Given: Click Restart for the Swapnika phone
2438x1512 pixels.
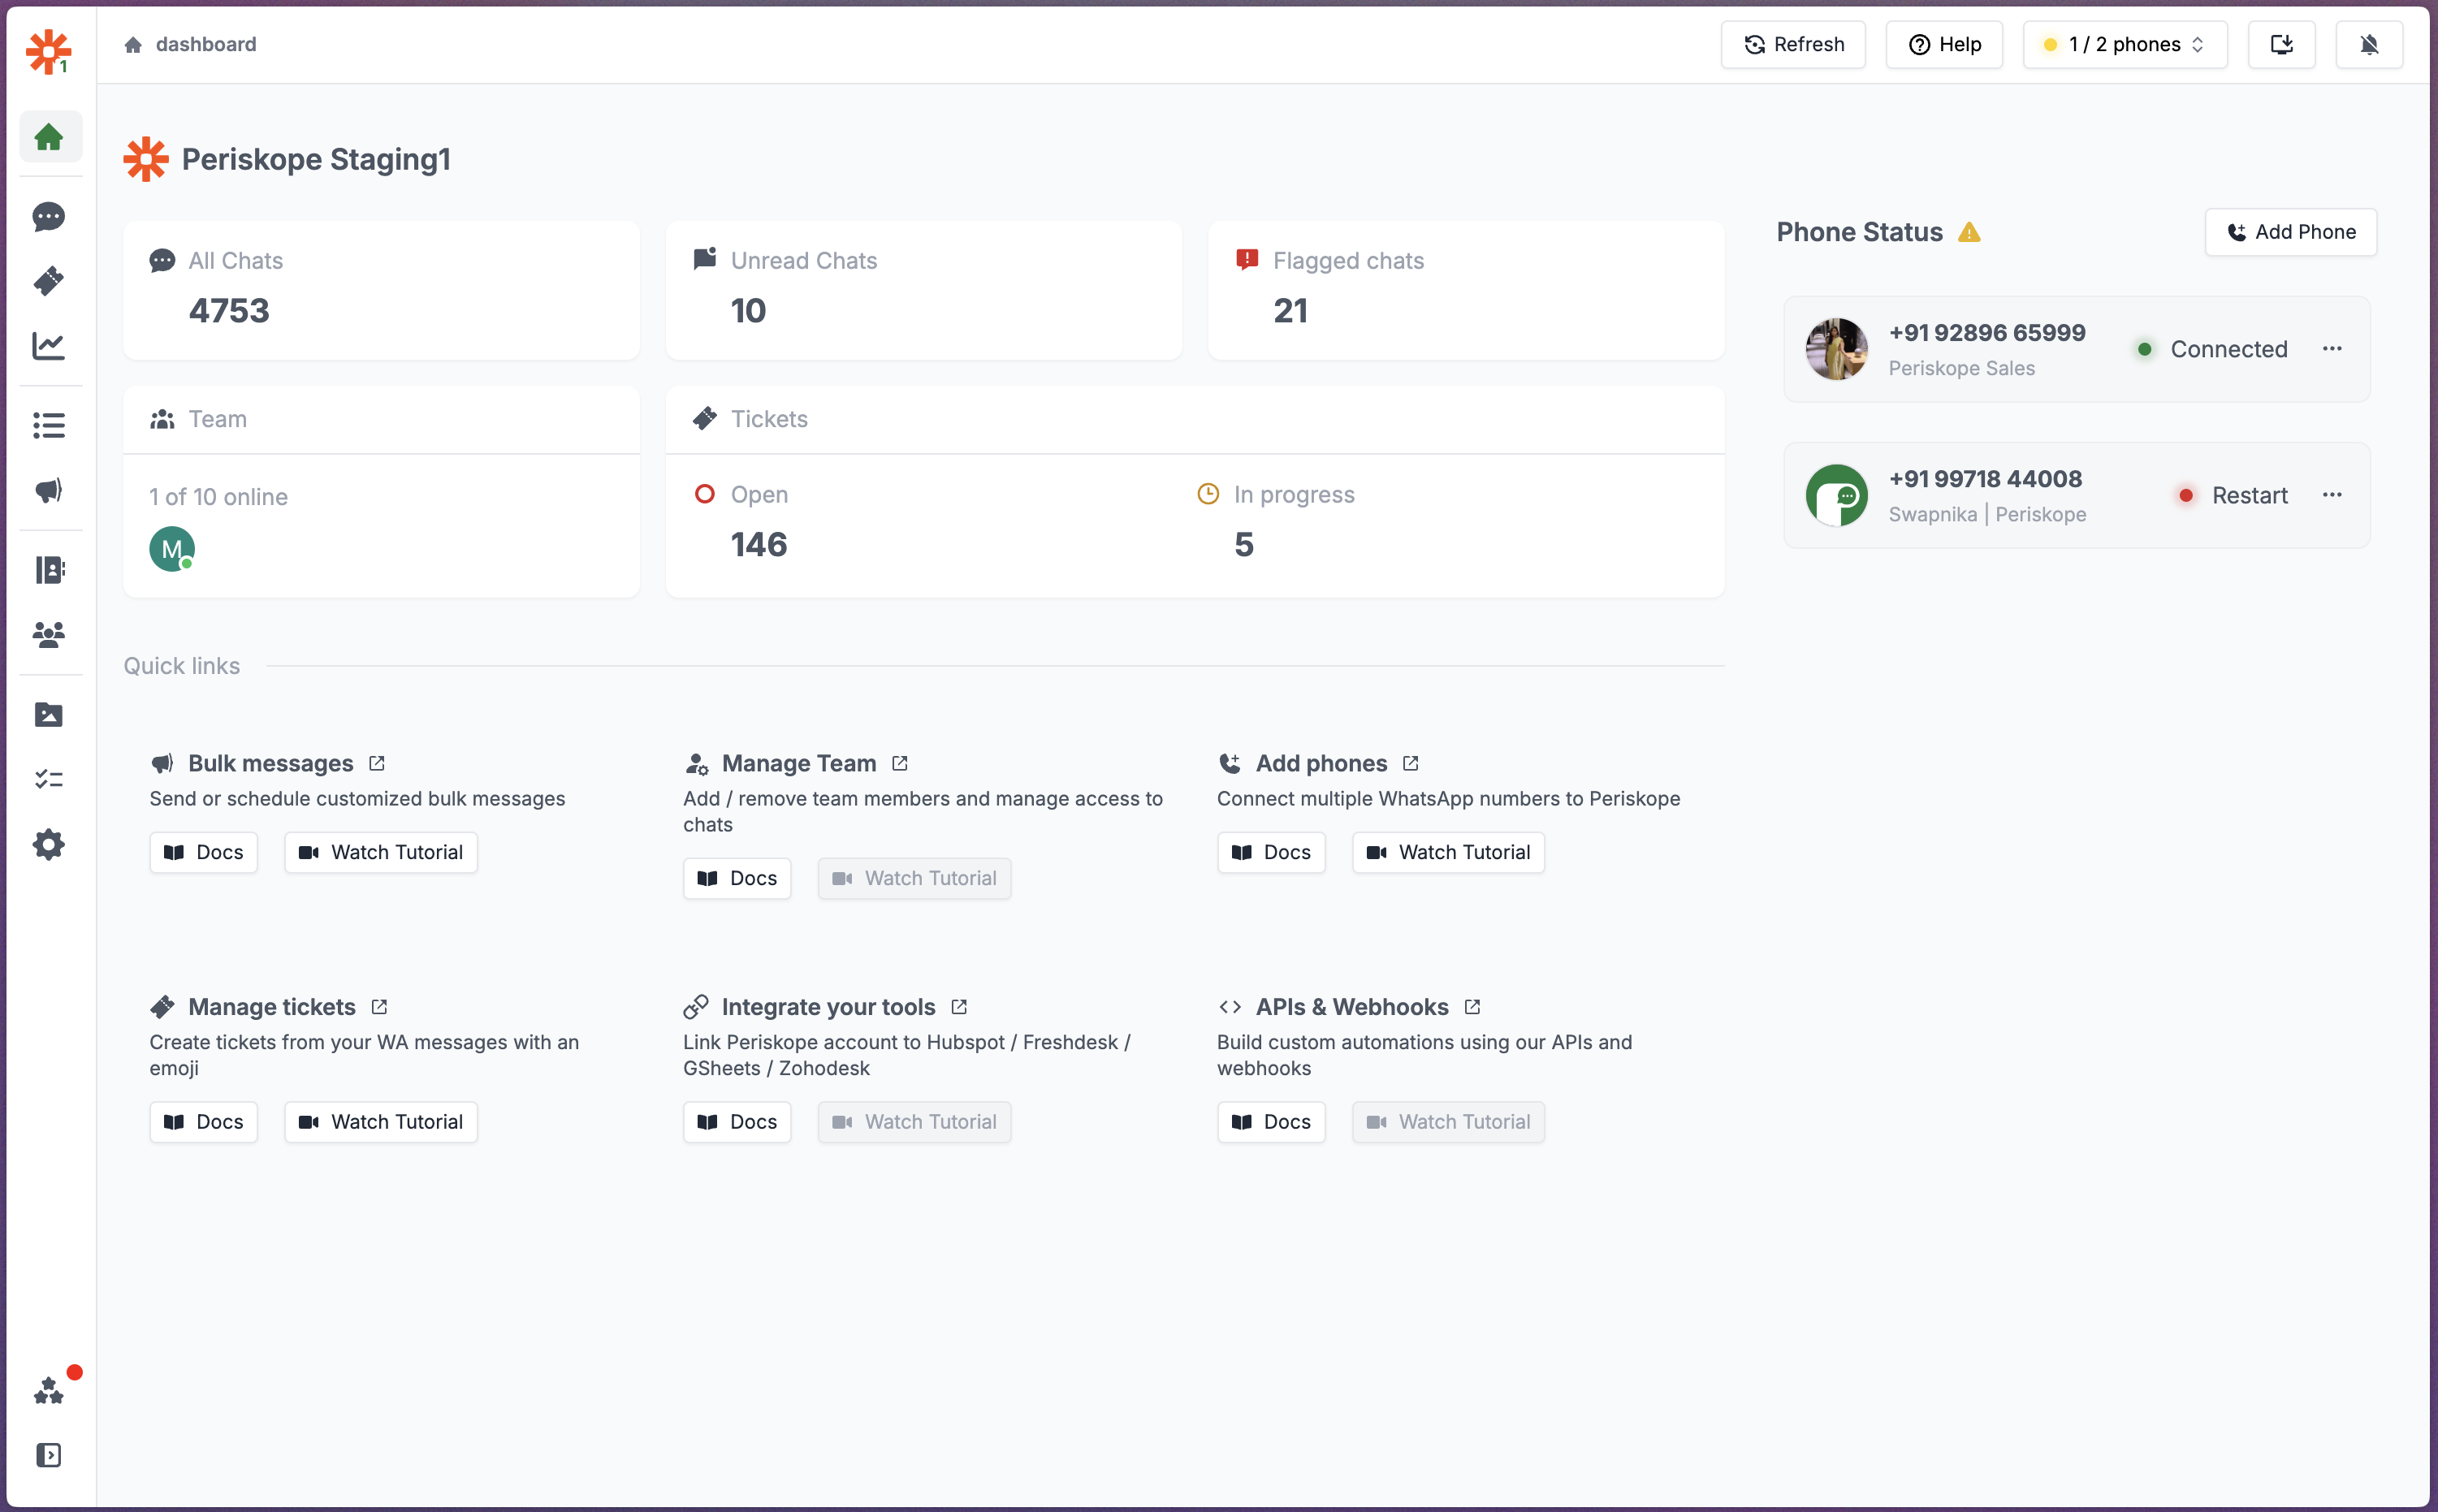Looking at the screenshot, I should [2249, 495].
